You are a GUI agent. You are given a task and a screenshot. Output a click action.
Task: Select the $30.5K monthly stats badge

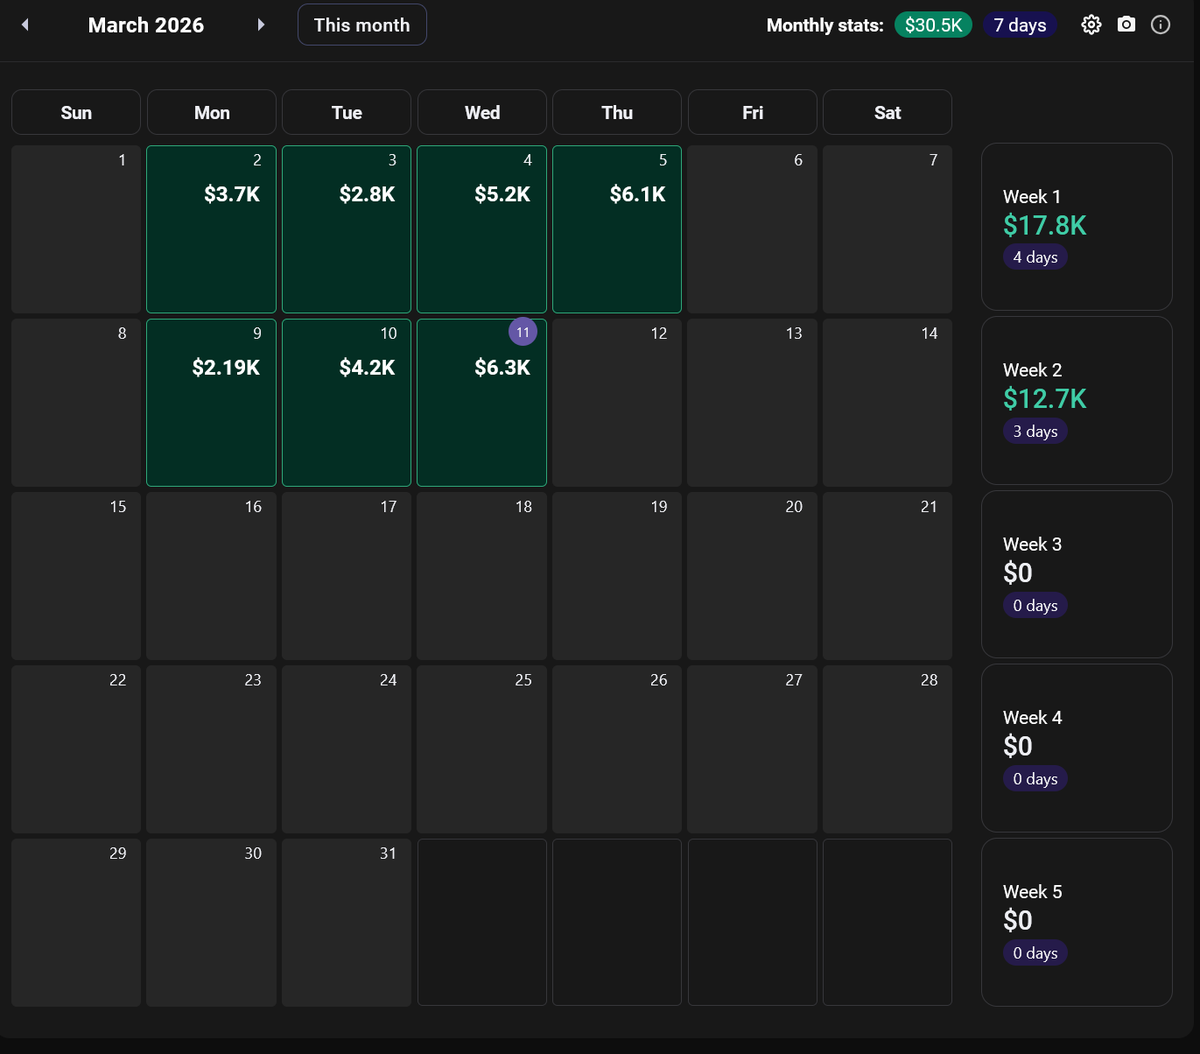[933, 25]
